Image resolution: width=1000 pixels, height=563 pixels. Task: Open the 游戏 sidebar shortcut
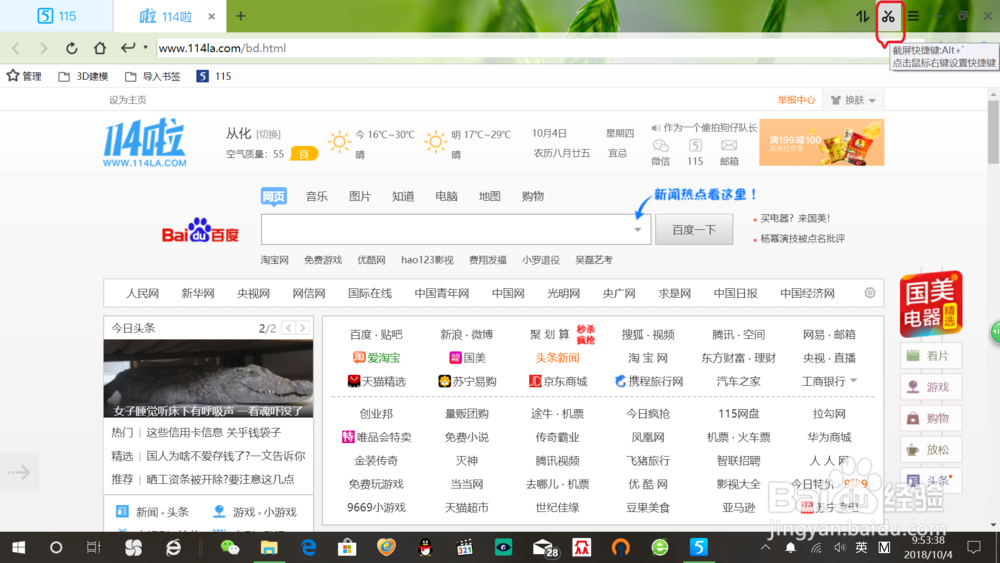(x=930, y=387)
